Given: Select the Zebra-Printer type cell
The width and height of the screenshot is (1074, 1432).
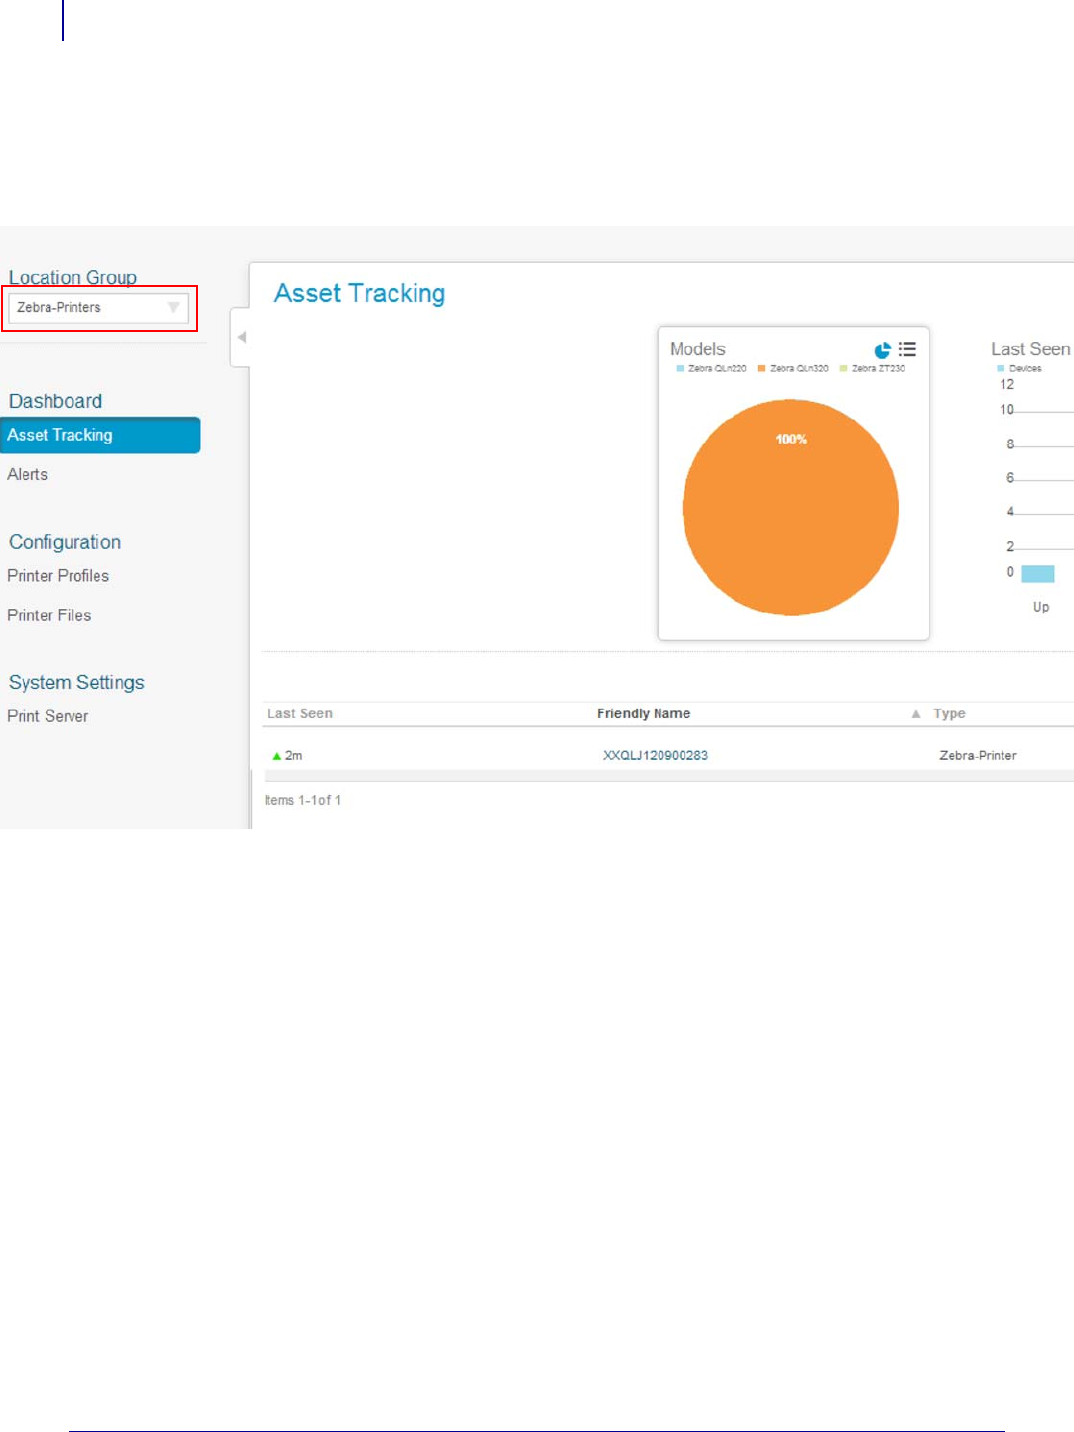Looking at the screenshot, I should tap(978, 755).
